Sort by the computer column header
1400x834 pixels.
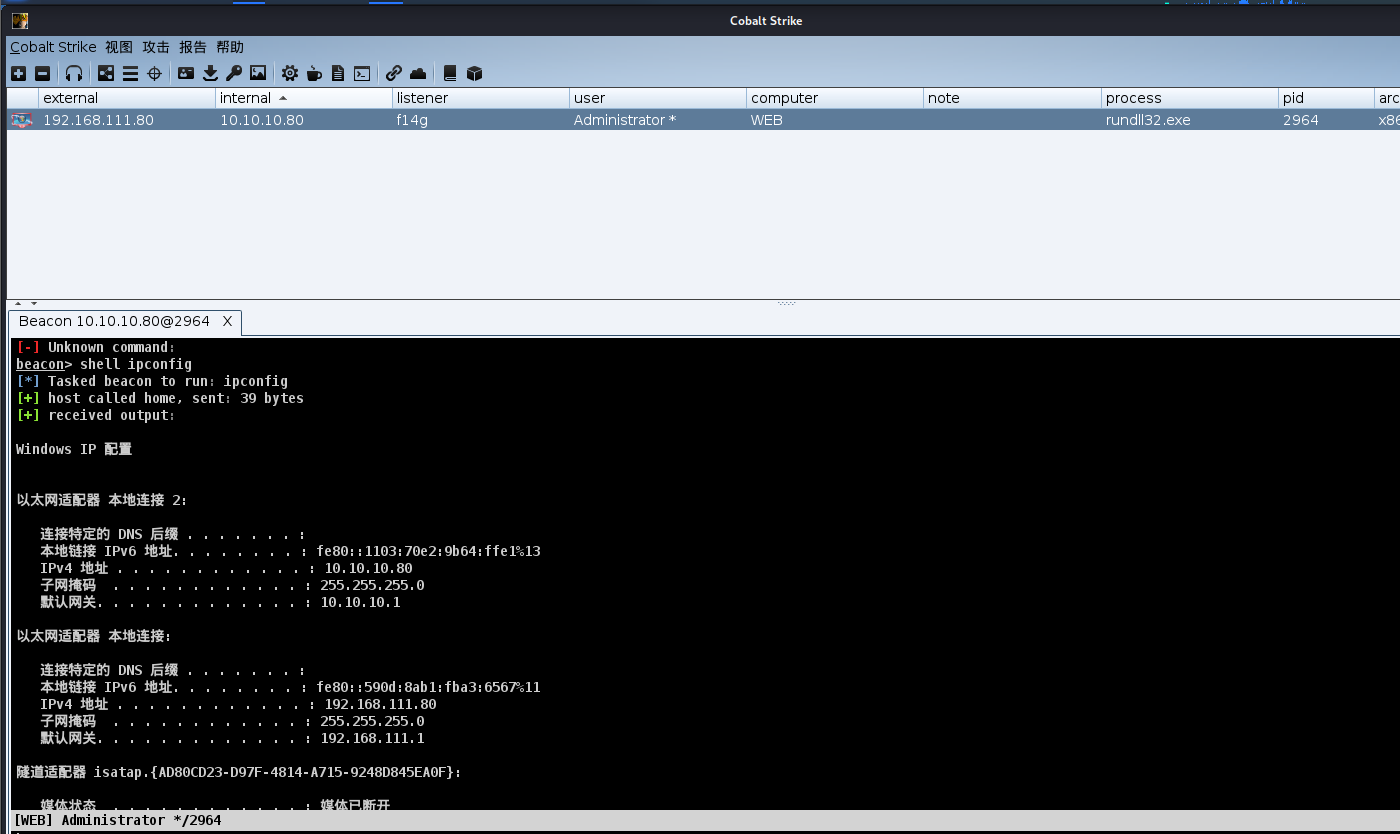(835, 98)
